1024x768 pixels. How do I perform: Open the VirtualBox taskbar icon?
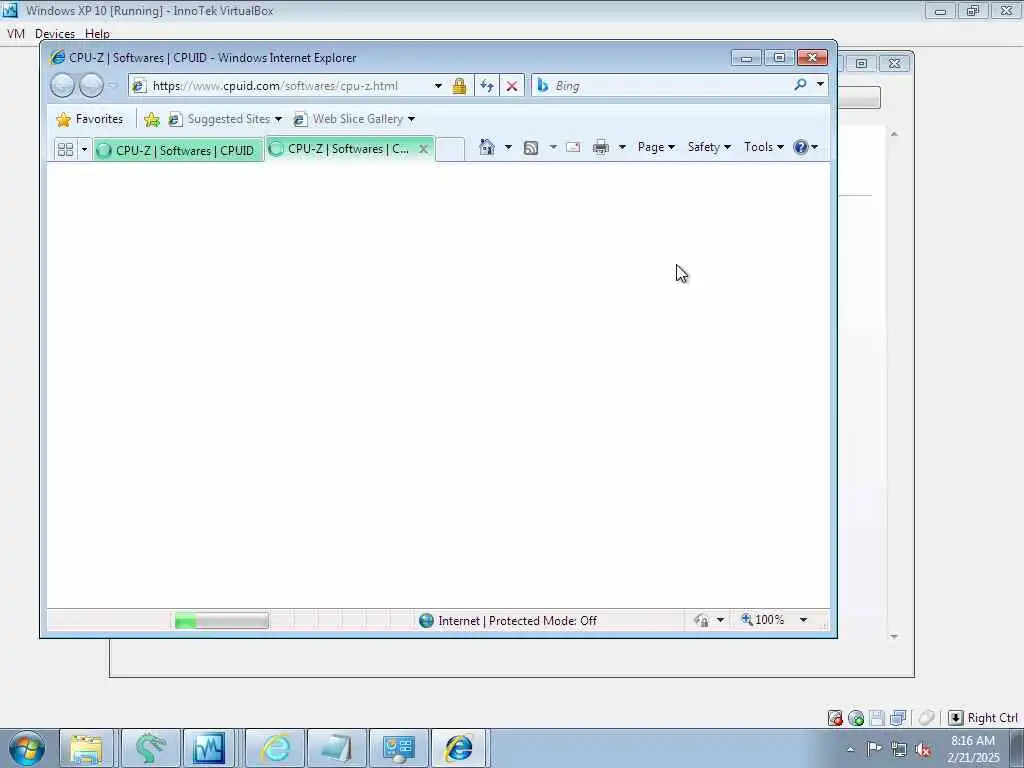(x=209, y=748)
